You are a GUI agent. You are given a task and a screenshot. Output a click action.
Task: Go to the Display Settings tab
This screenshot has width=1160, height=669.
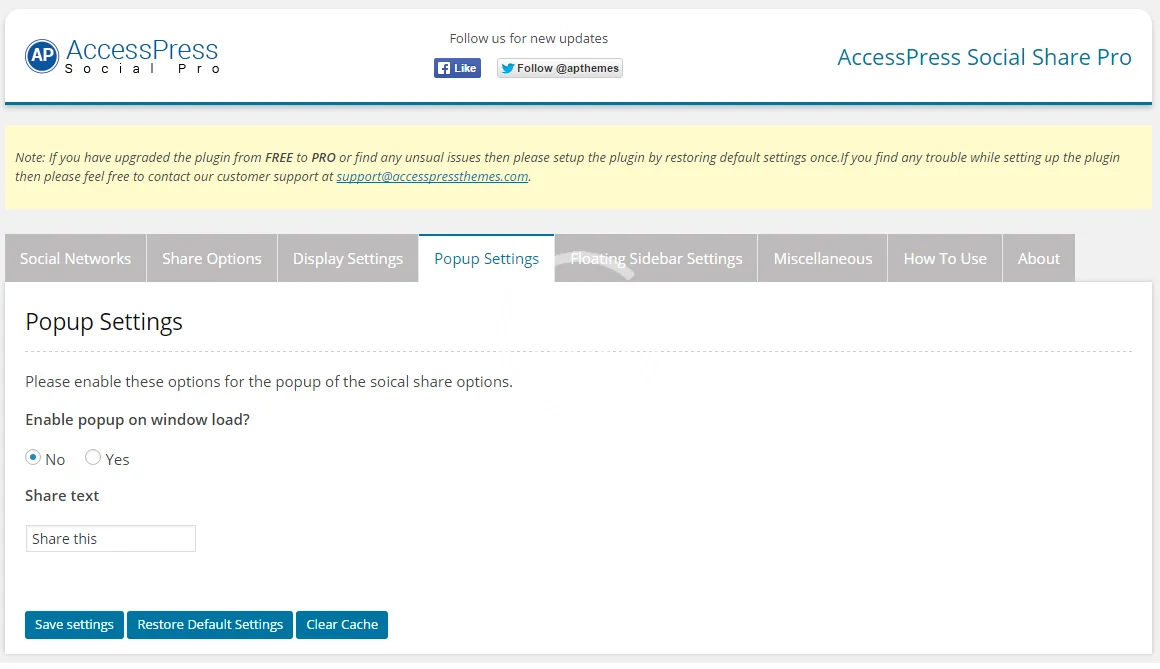[x=348, y=258]
